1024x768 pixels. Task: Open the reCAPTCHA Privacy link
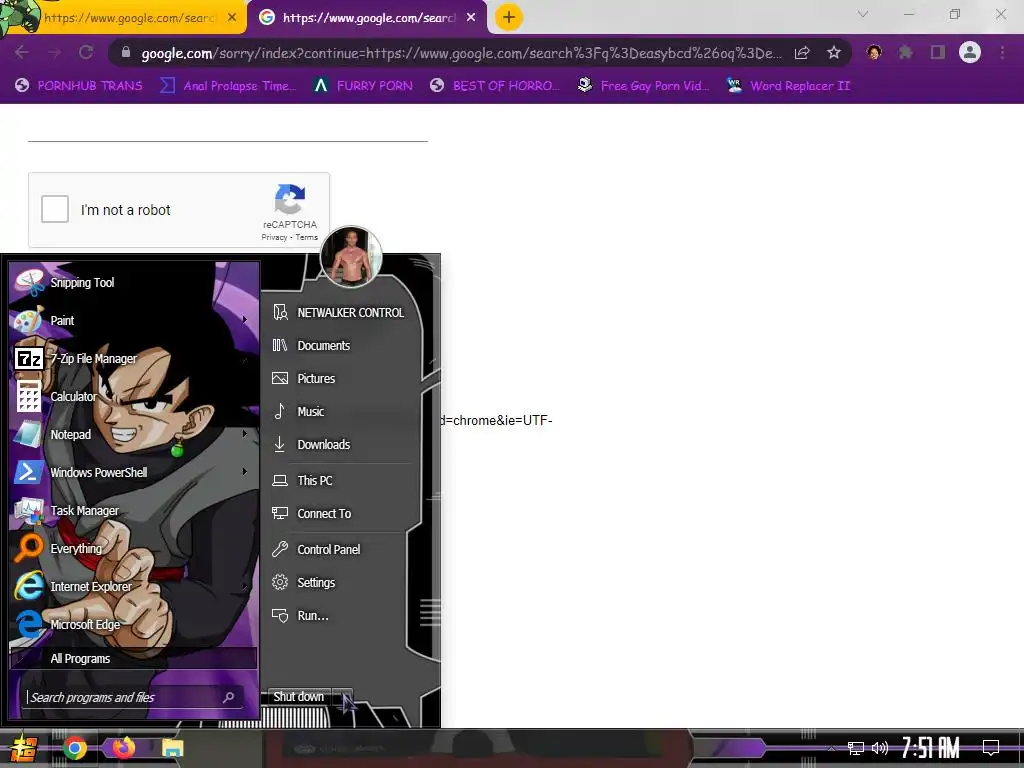(x=274, y=238)
